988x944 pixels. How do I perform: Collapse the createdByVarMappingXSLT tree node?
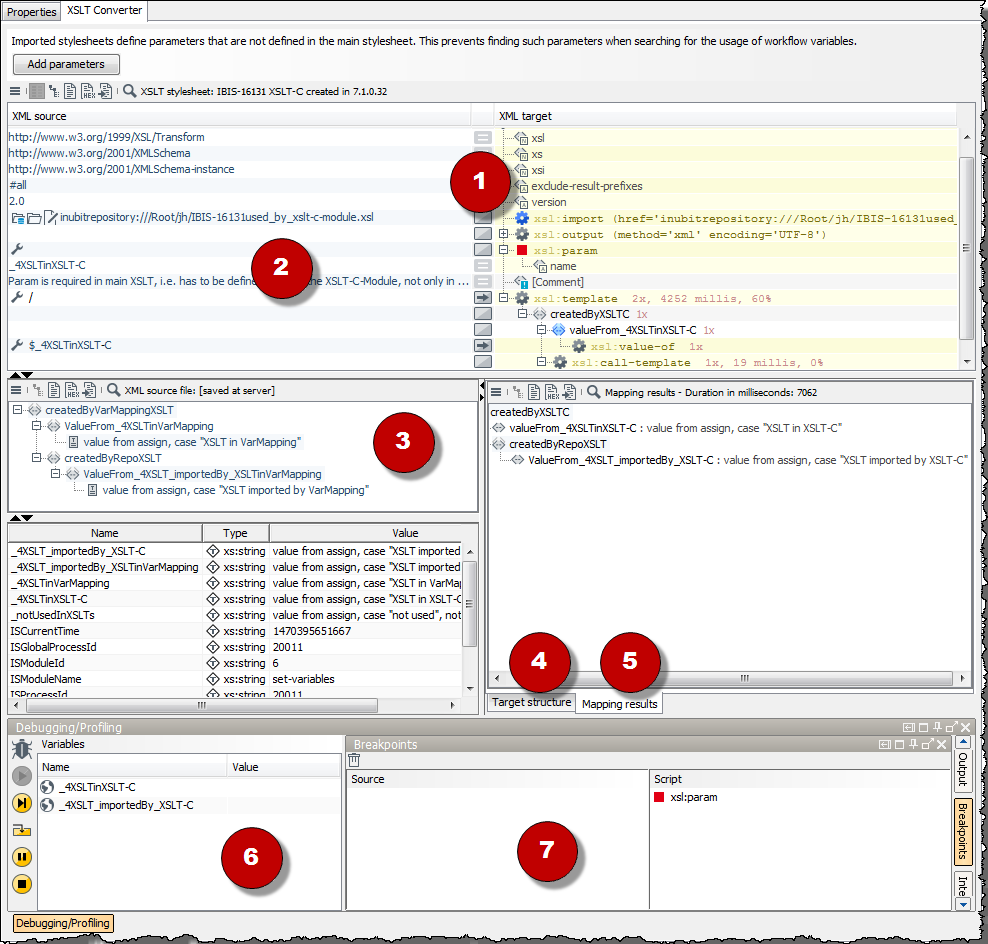point(17,410)
